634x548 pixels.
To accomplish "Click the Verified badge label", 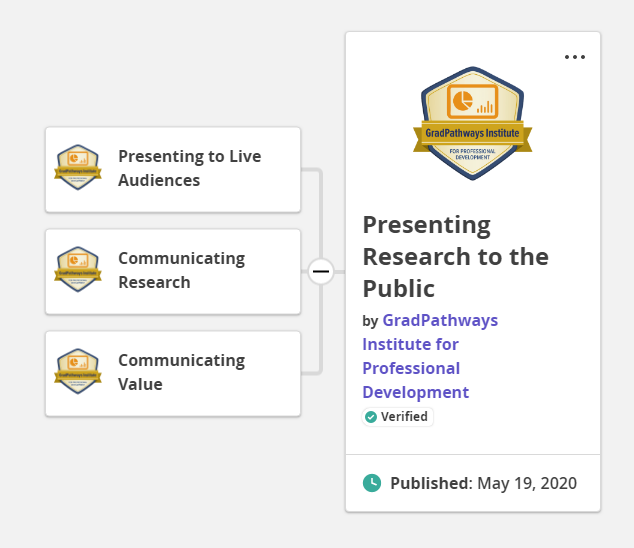I will tap(397, 417).
